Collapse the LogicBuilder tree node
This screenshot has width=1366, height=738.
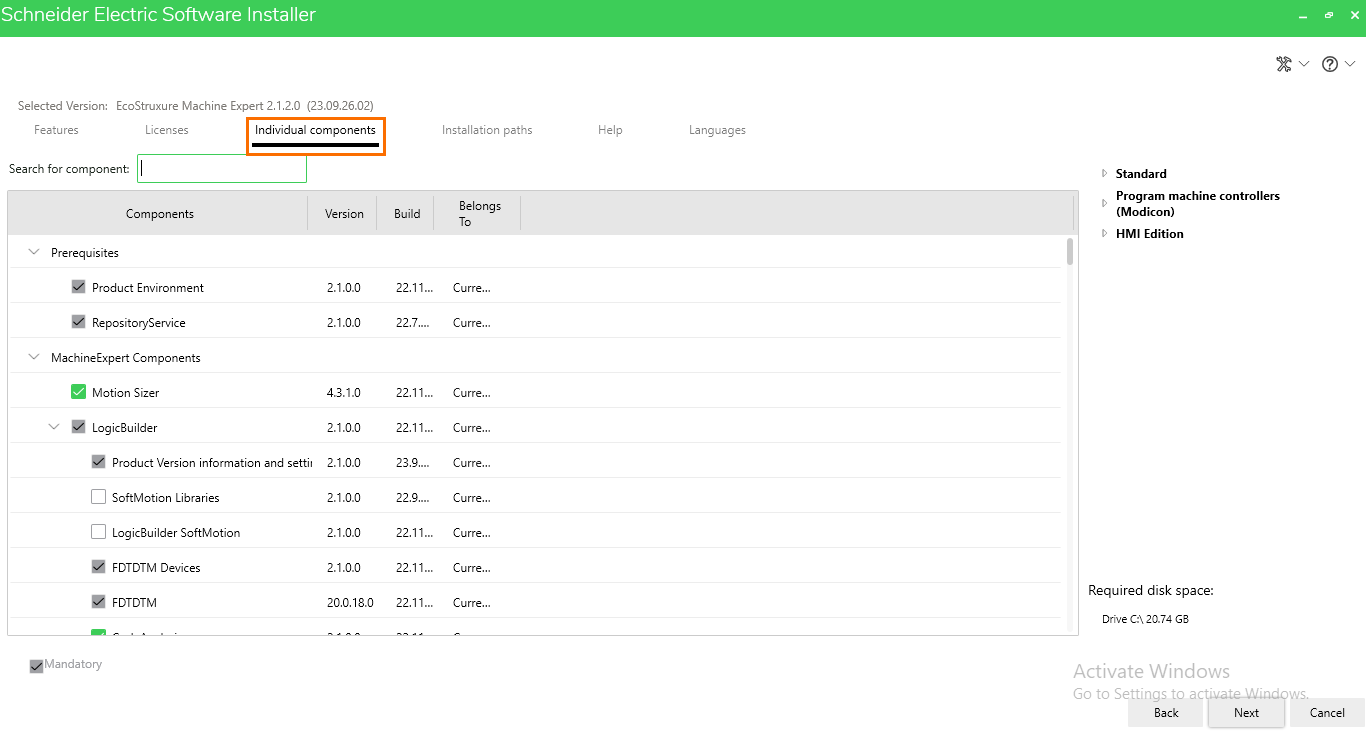pos(54,427)
